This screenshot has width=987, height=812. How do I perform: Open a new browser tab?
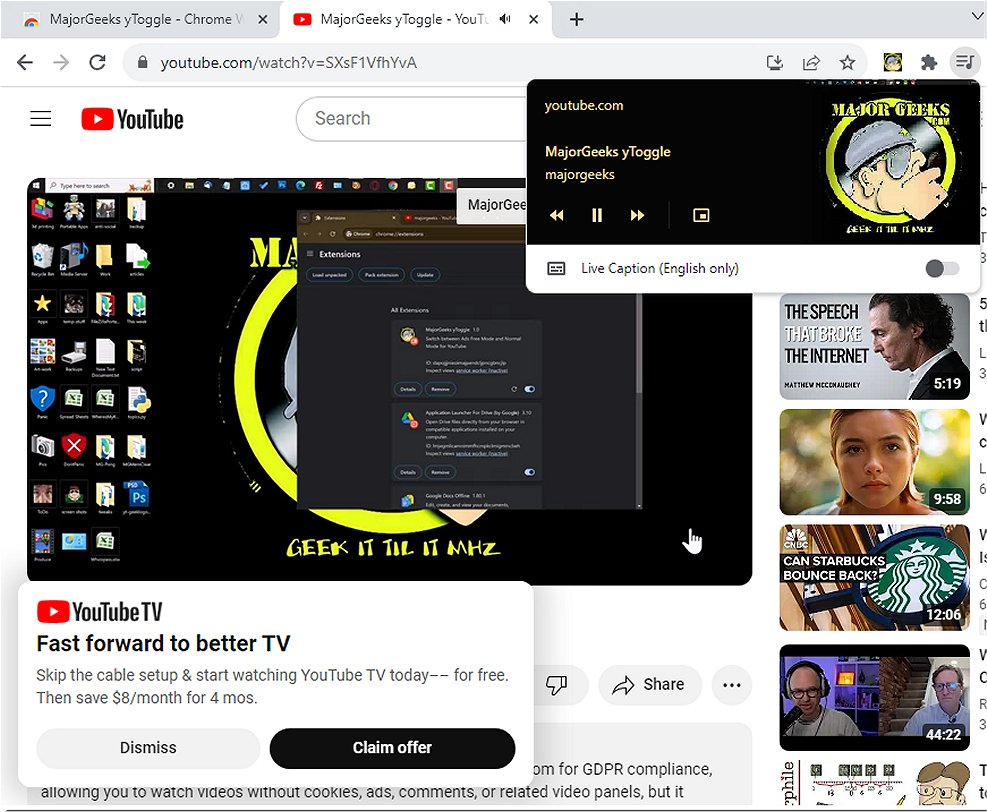coord(577,19)
